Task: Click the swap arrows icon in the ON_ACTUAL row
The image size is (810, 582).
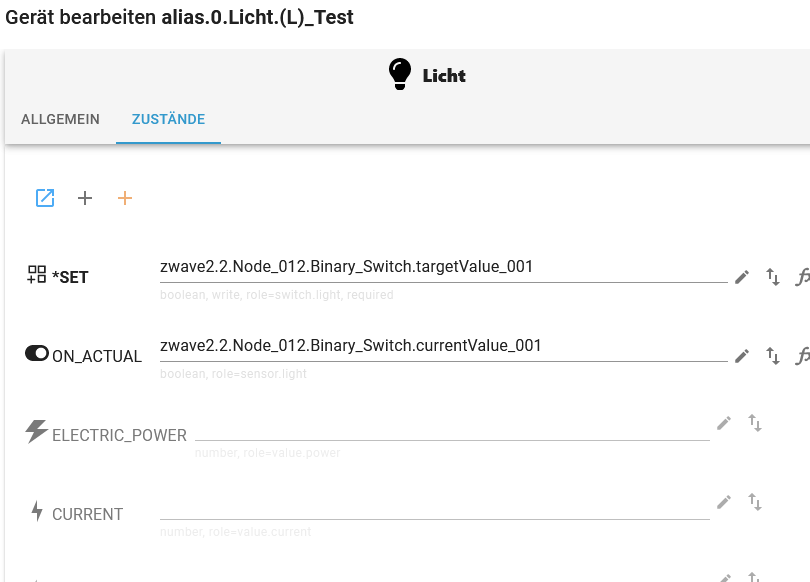Action: point(773,355)
